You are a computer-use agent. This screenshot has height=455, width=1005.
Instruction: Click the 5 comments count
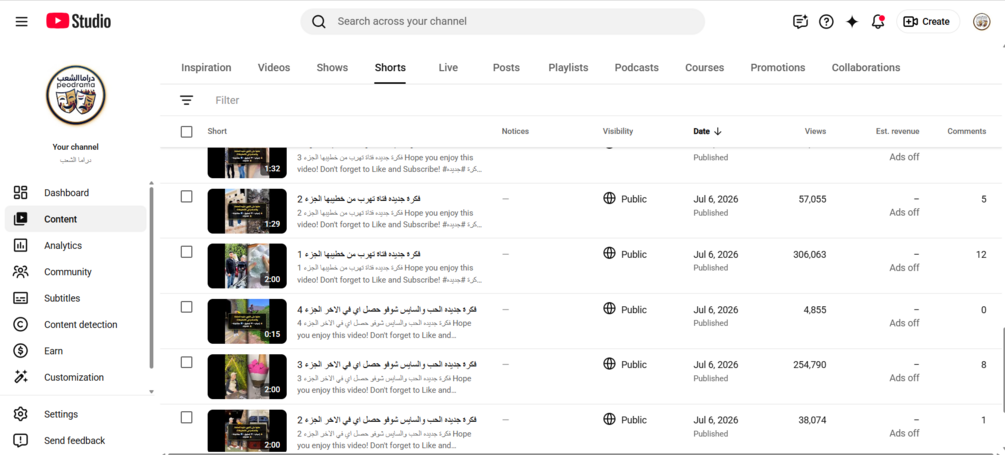(983, 199)
